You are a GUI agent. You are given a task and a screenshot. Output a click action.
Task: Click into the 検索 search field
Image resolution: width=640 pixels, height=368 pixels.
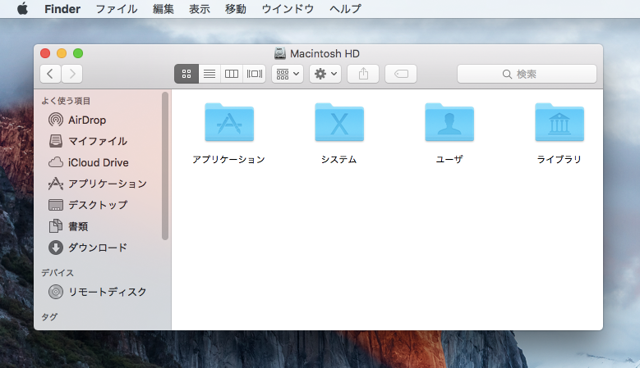[x=527, y=74]
